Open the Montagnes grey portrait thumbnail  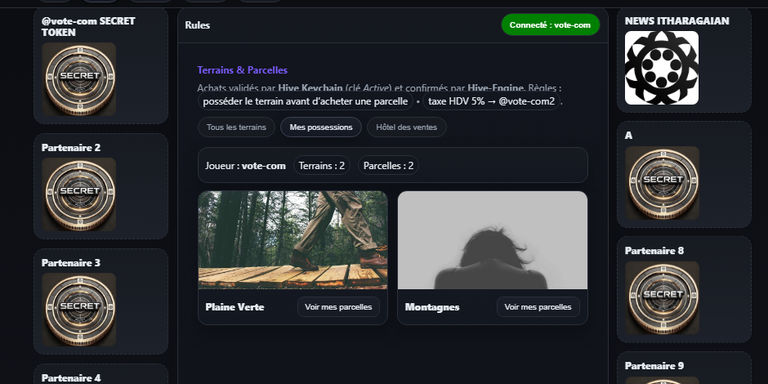(x=492, y=240)
